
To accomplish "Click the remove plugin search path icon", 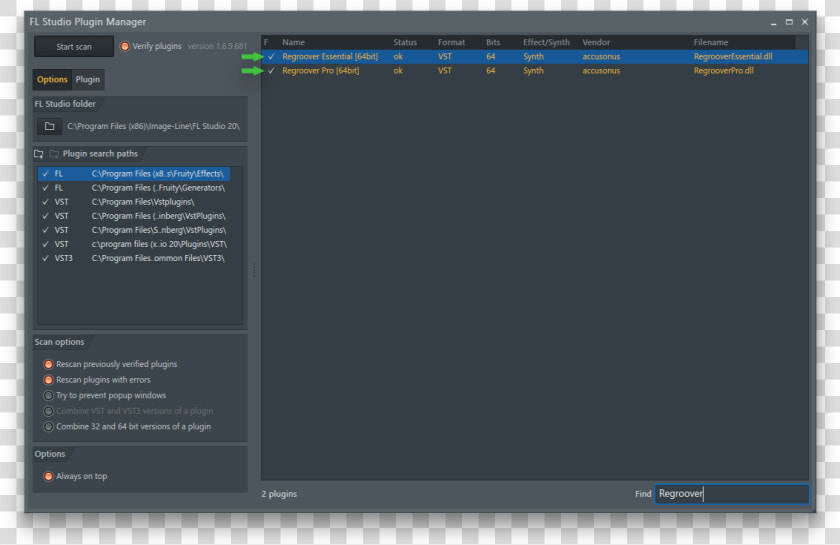I will pos(54,154).
